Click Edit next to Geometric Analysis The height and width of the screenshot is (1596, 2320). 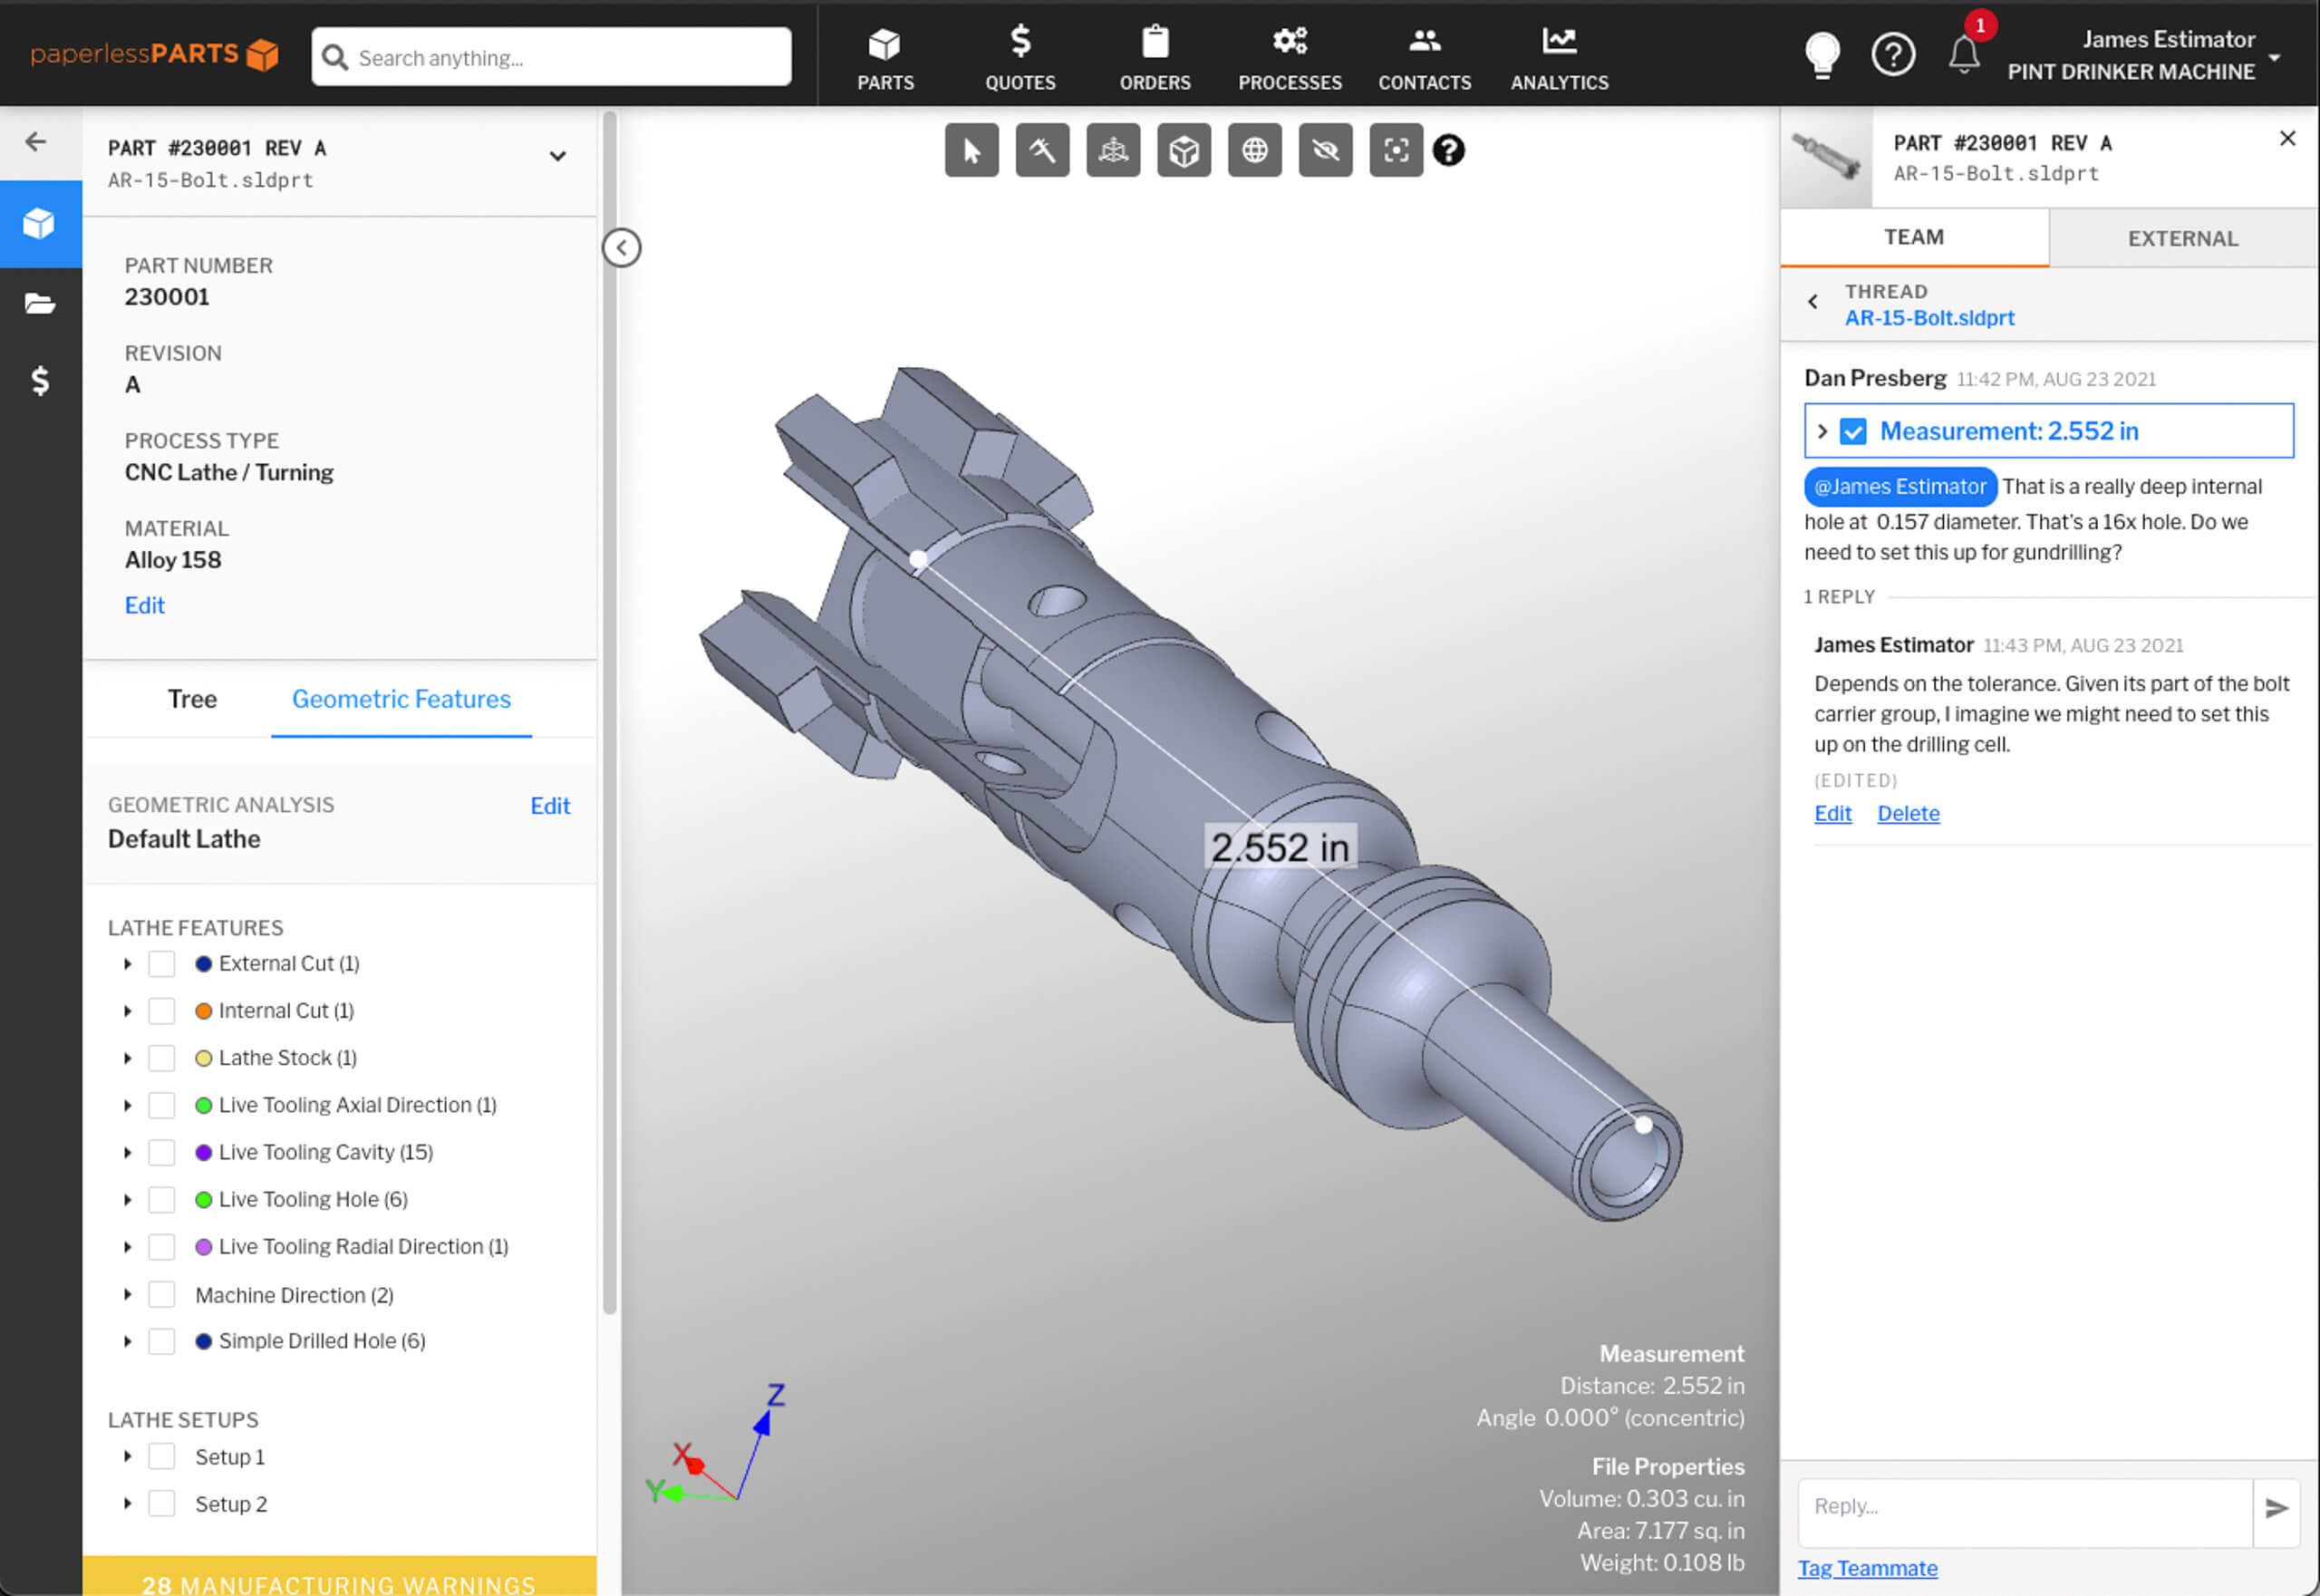[x=550, y=806]
